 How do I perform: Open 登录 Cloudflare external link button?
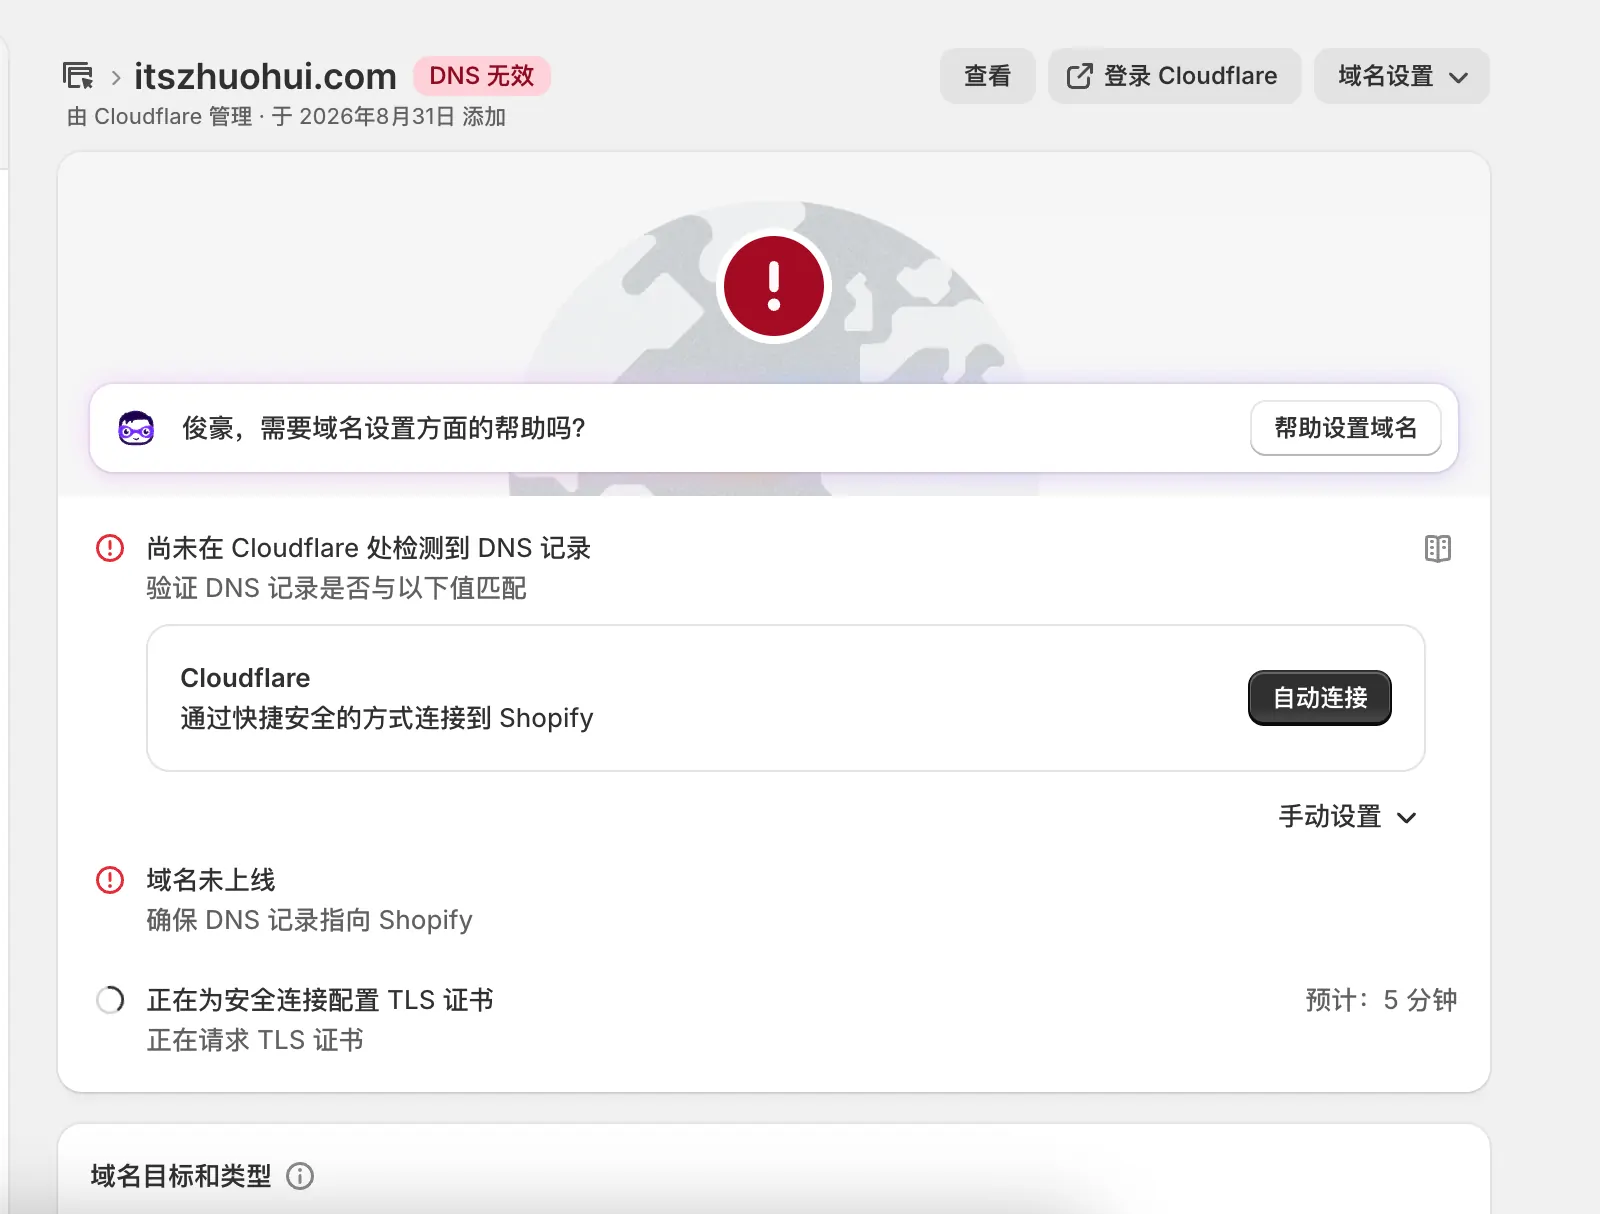pos(1174,76)
